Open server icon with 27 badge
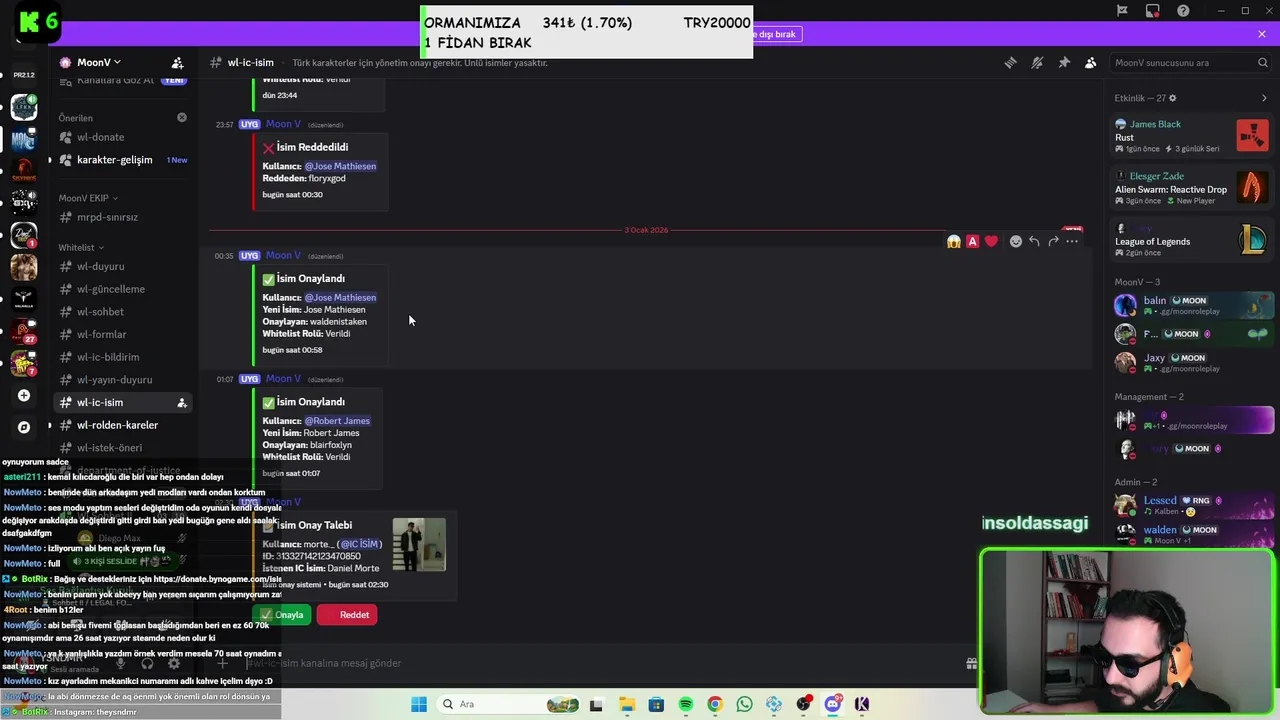The width and height of the screenshot is (1280, 720). click(24, 331)
